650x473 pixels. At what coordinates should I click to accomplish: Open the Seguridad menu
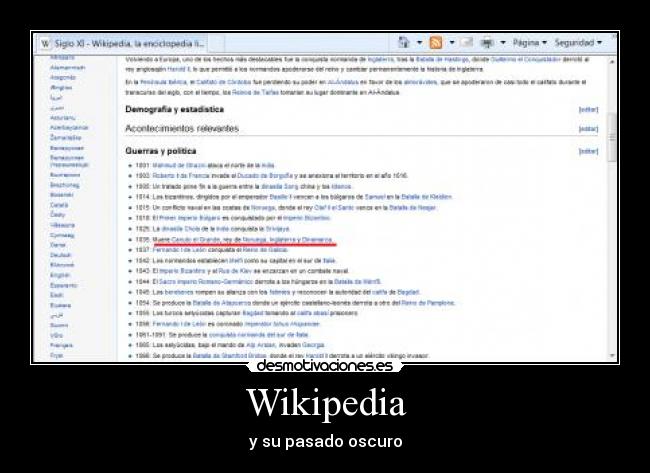point(578,43)
